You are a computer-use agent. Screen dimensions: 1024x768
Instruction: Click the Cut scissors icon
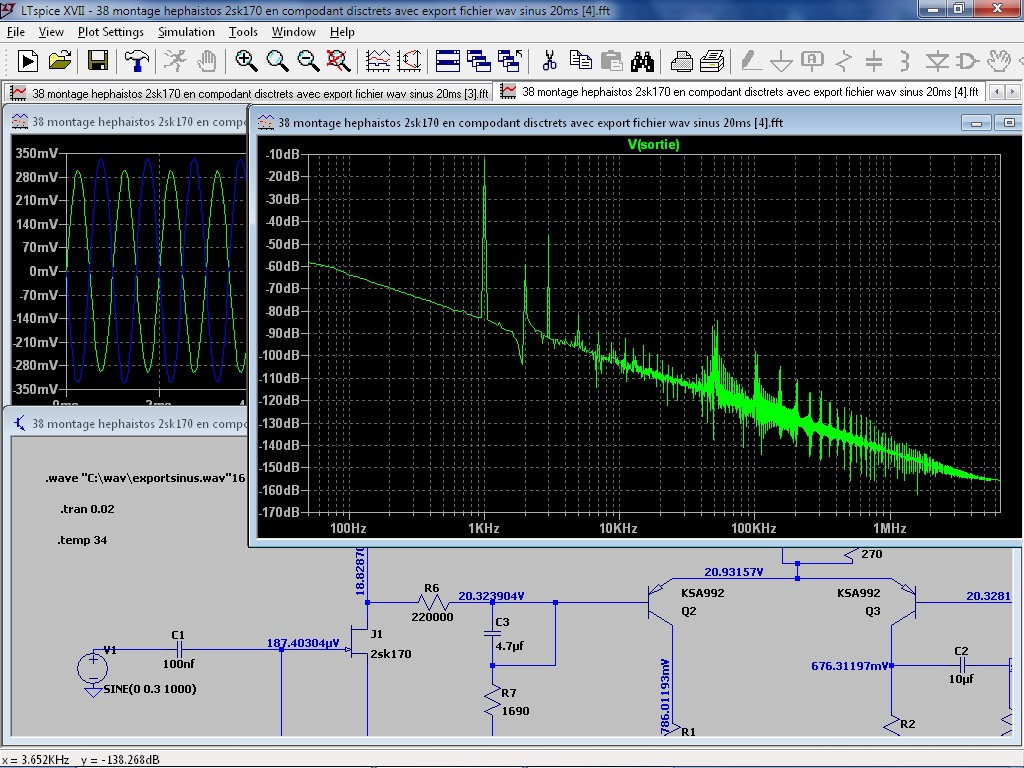[549, 61]
